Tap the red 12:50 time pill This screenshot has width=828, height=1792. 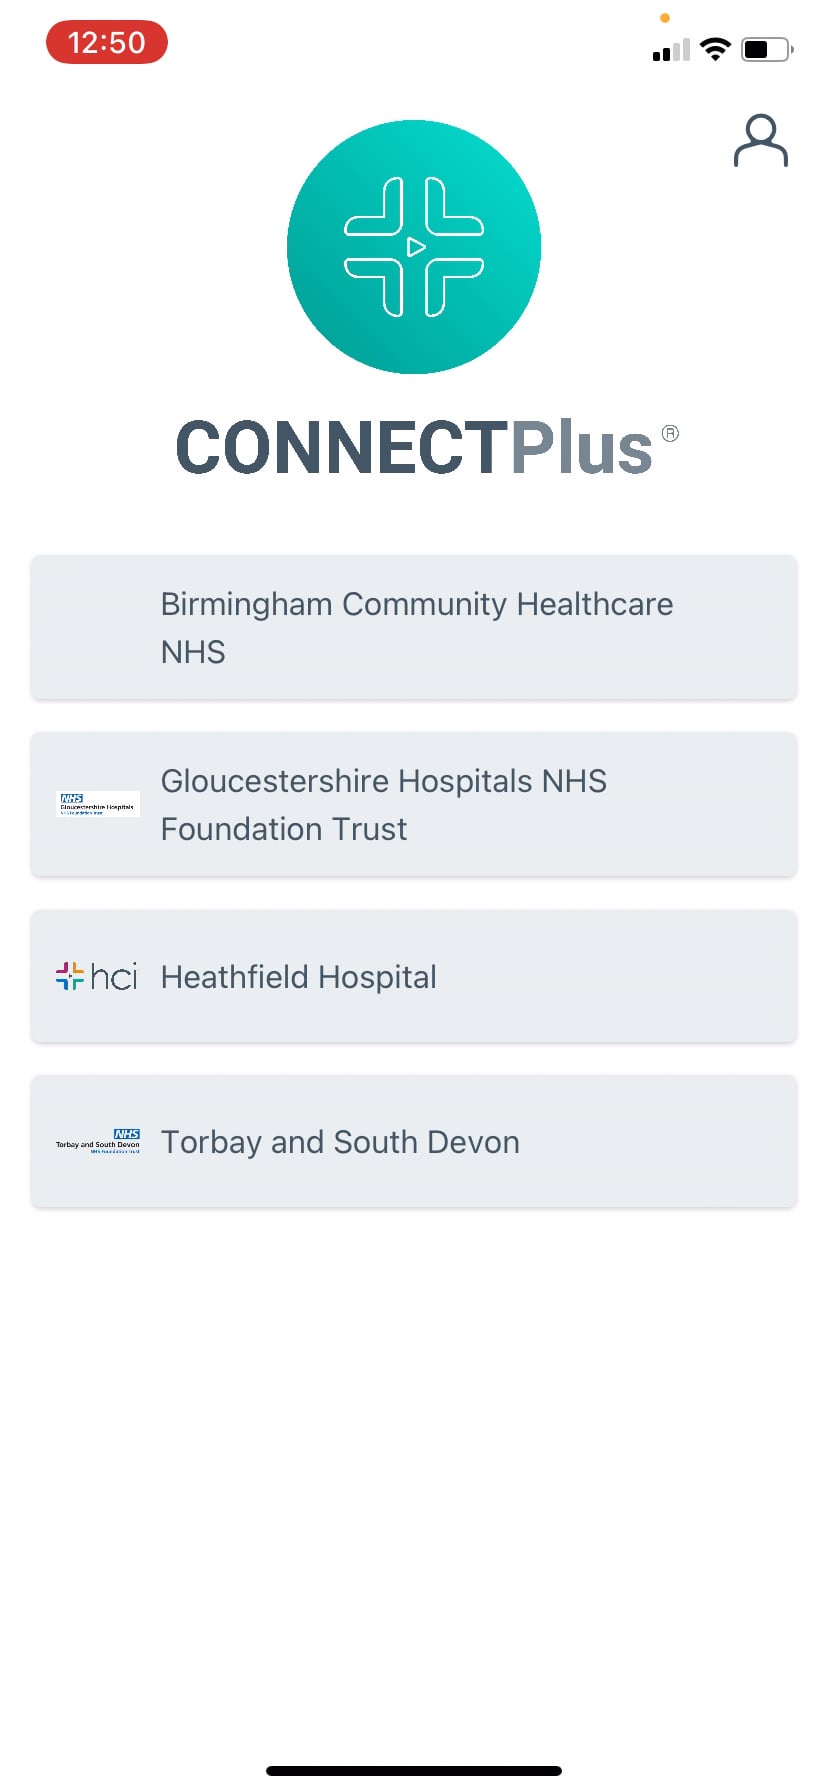[x=107, y=43]
